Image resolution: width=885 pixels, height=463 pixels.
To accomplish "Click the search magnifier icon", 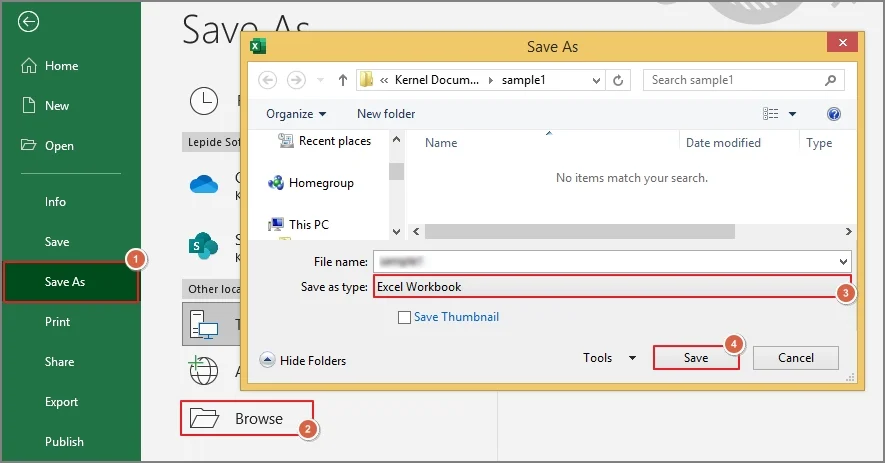I will (830, 80).
